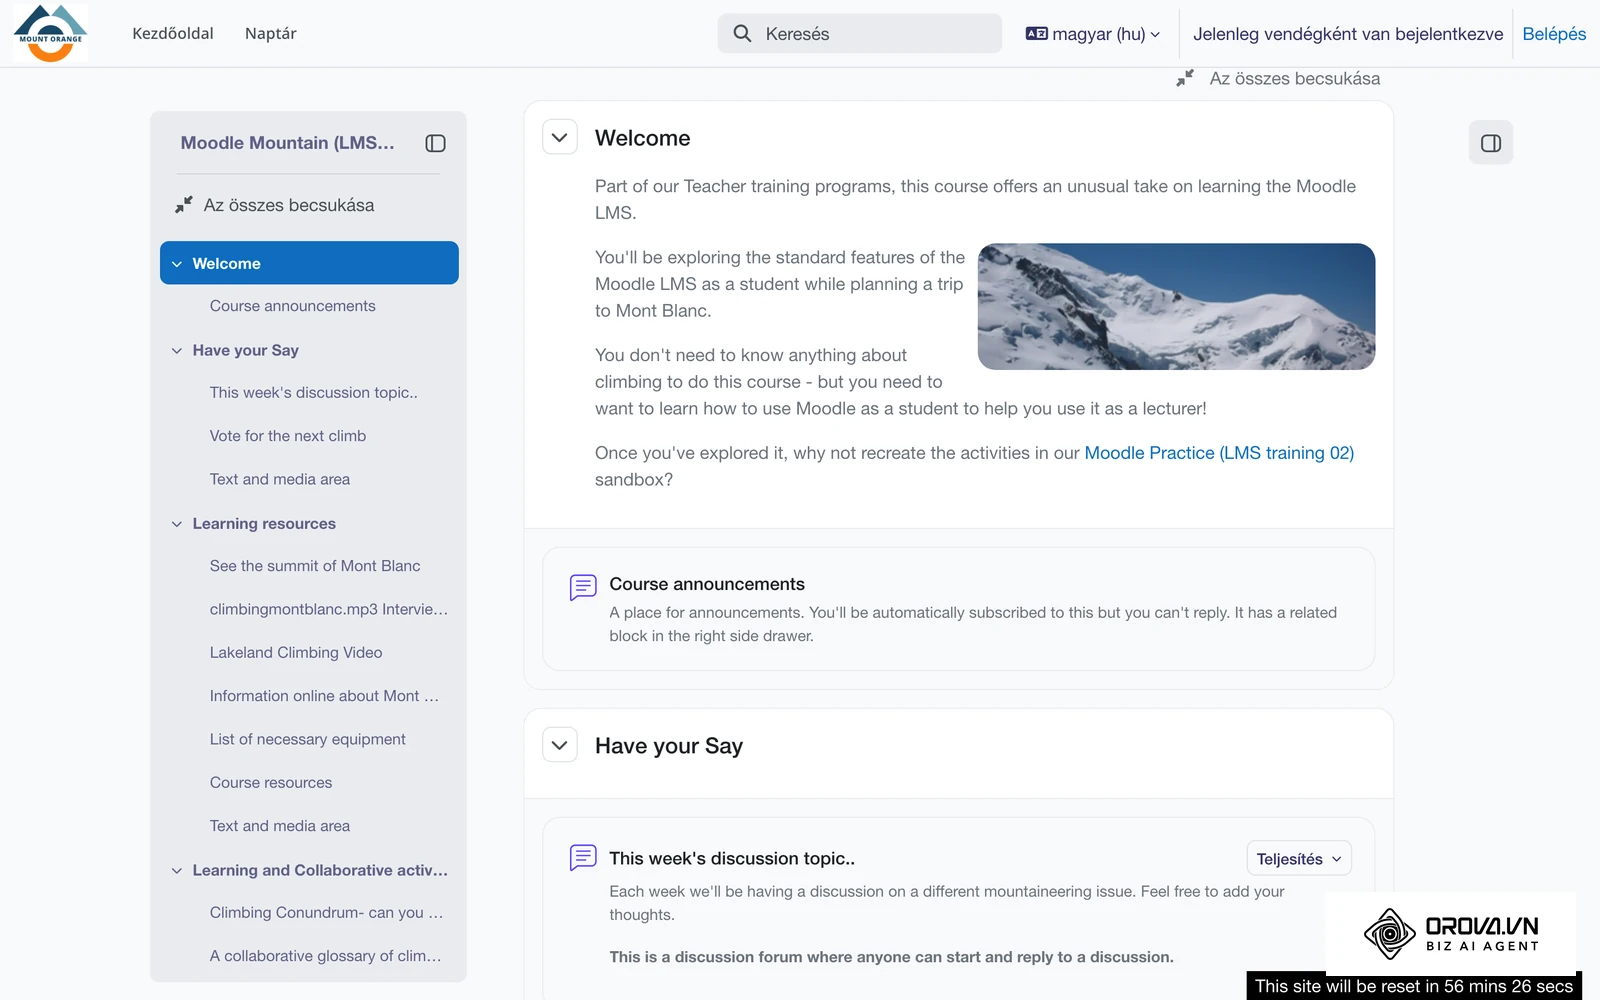The width and height of the screenshot is (1600, 1000).
Task: Select A collaborative glossary item
Action: point(326,956)
